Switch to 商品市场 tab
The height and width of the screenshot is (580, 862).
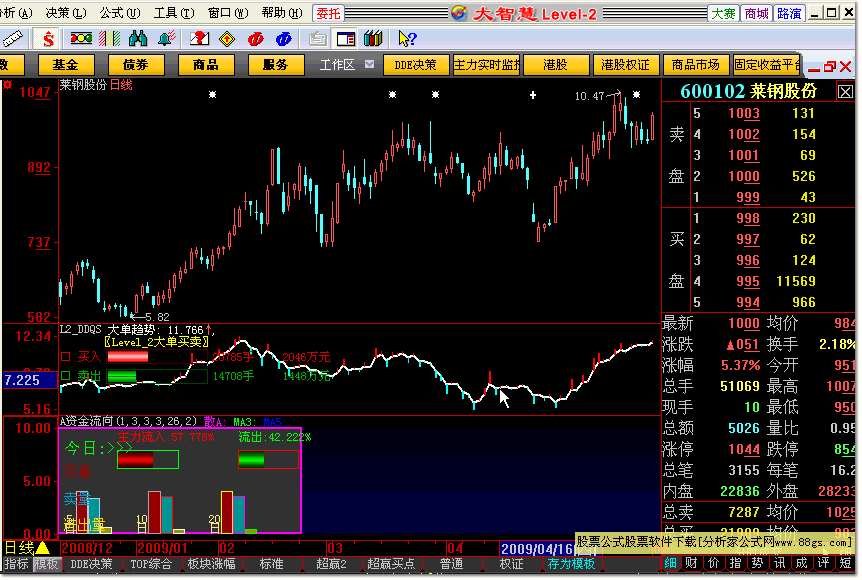696,65
